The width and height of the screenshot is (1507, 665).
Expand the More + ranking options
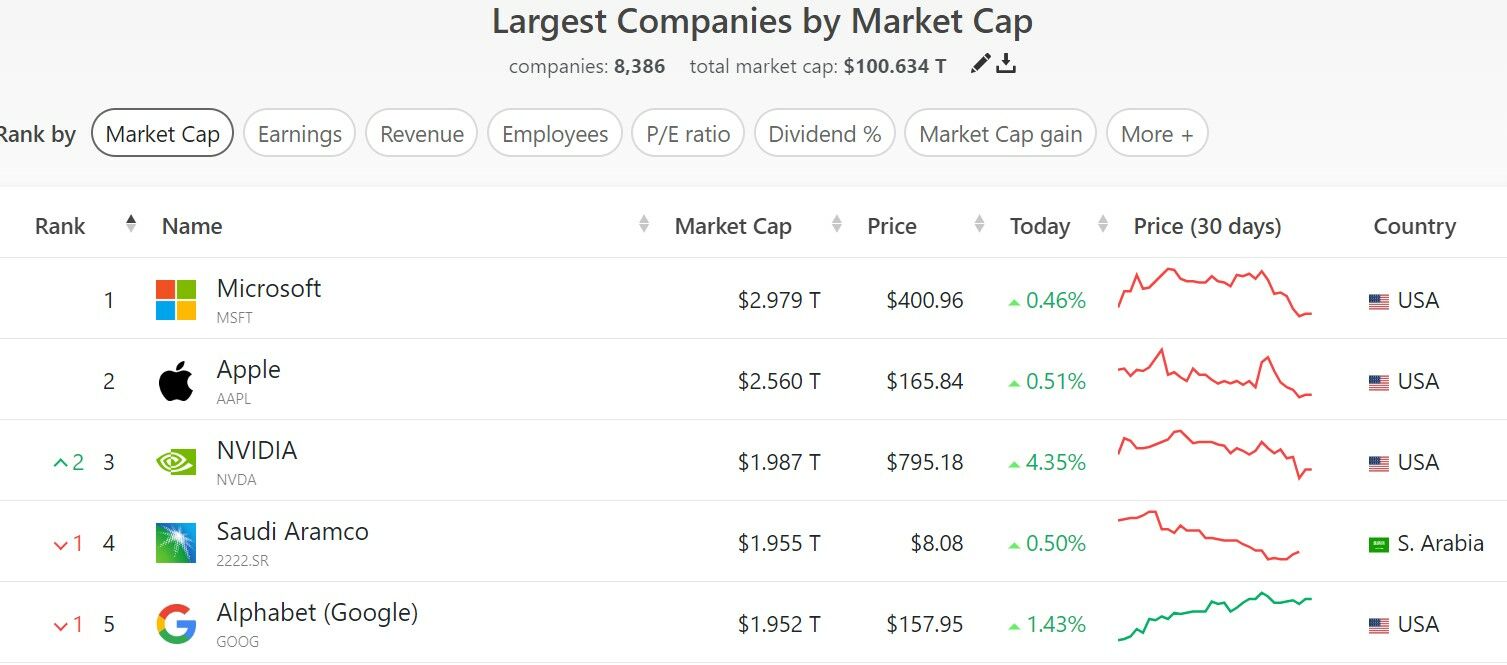point(1156,134)
